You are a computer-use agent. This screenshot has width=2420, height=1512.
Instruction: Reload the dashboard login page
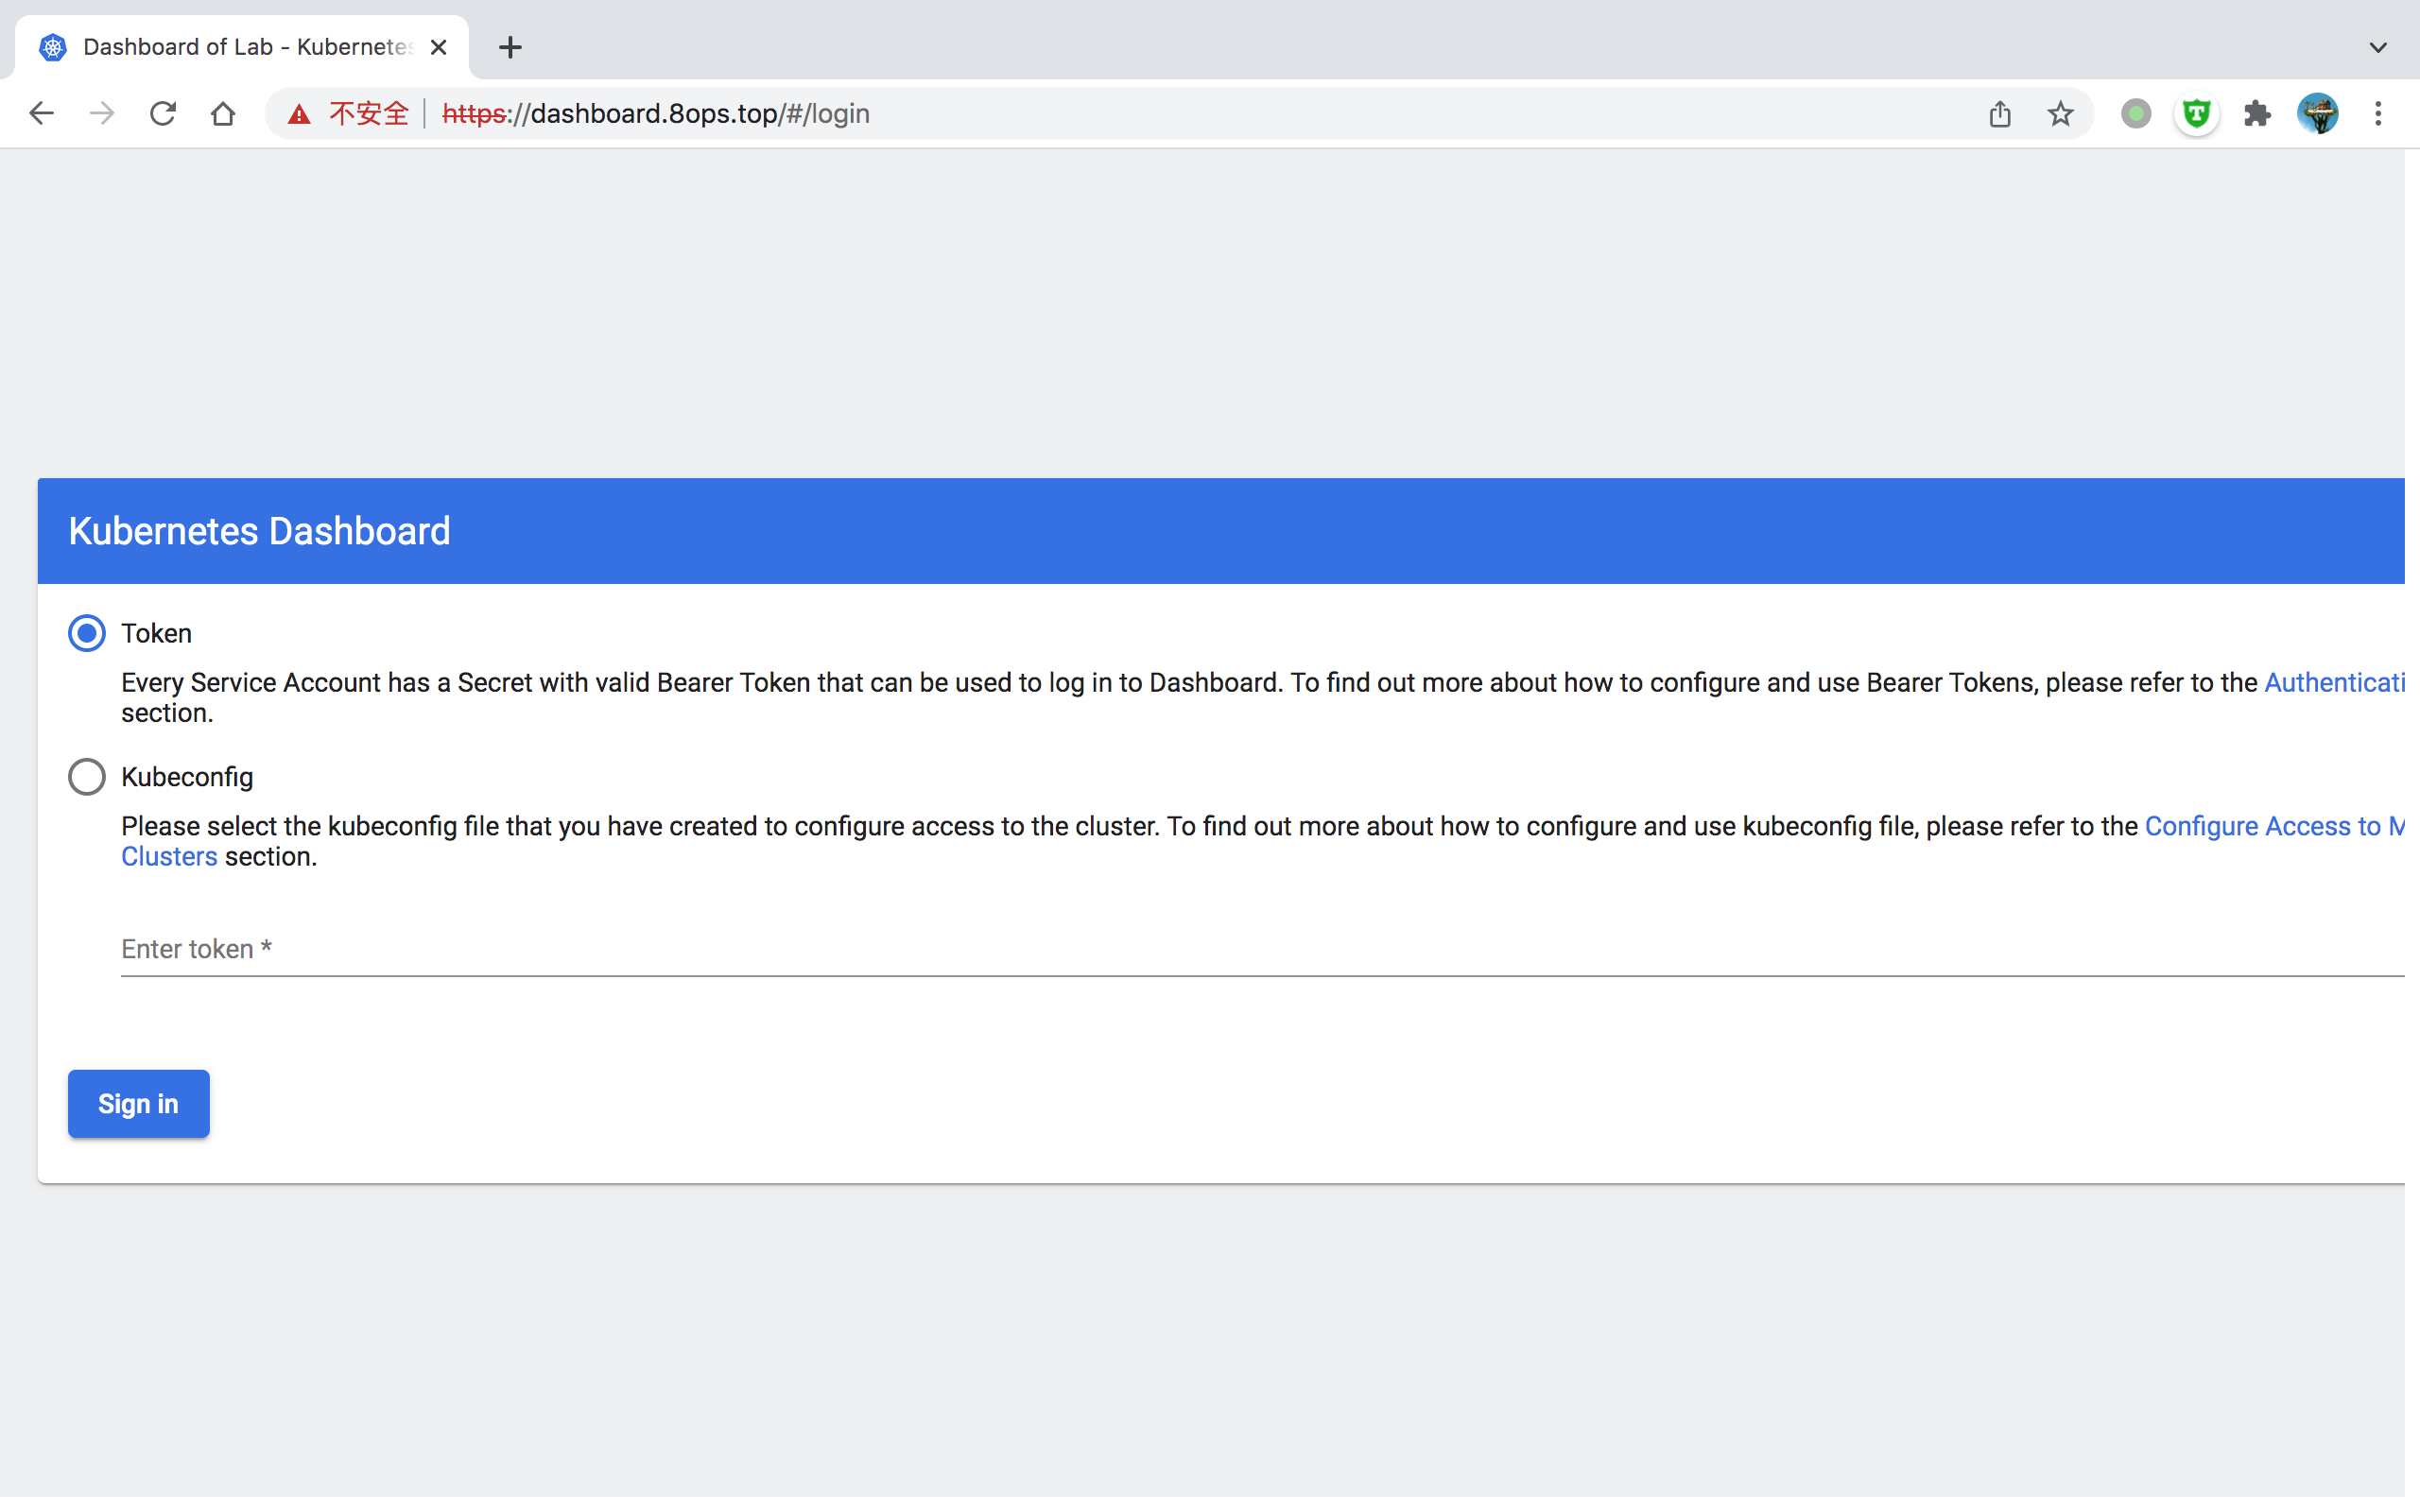click(x=163, y=114)
